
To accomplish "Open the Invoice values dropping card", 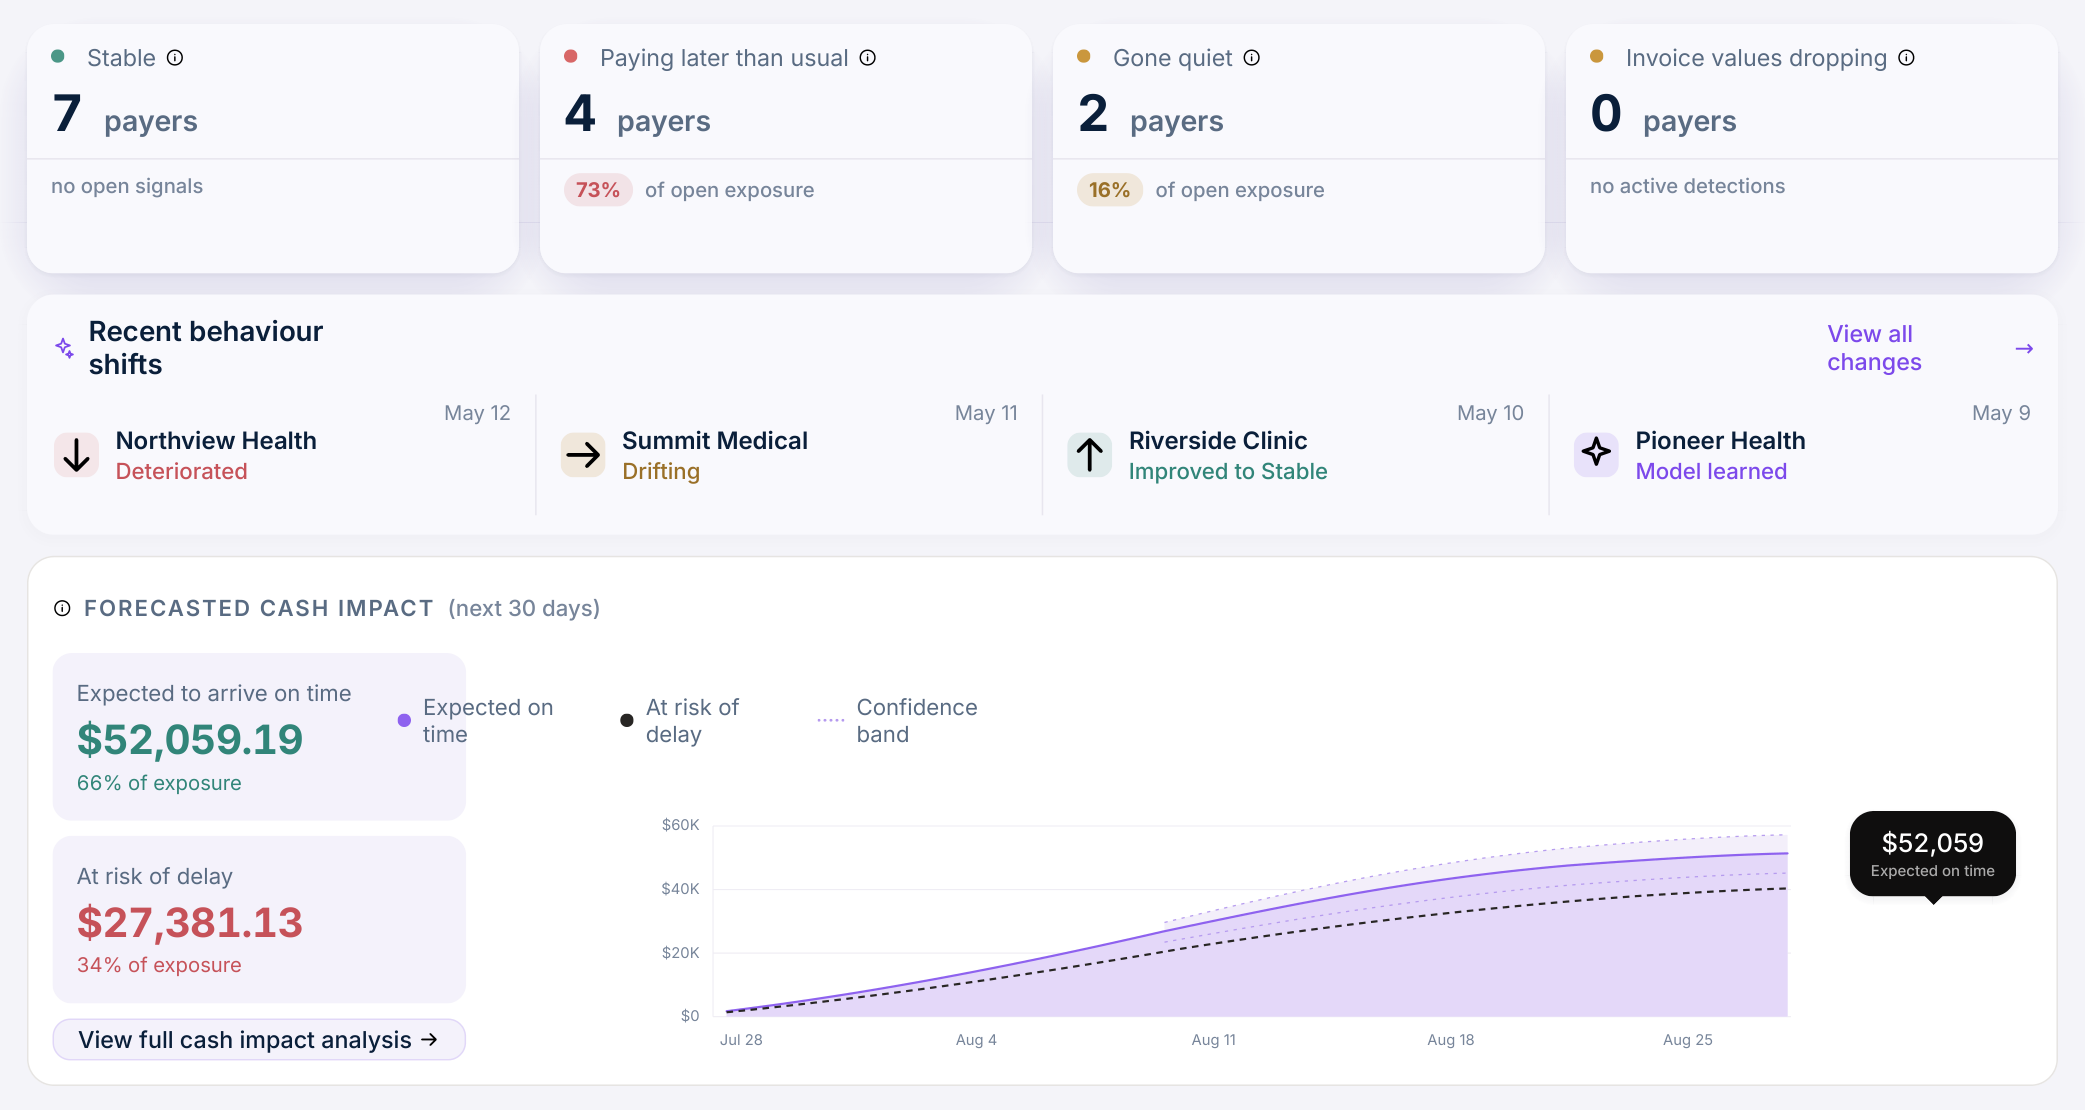I will tap(1812, 149).
